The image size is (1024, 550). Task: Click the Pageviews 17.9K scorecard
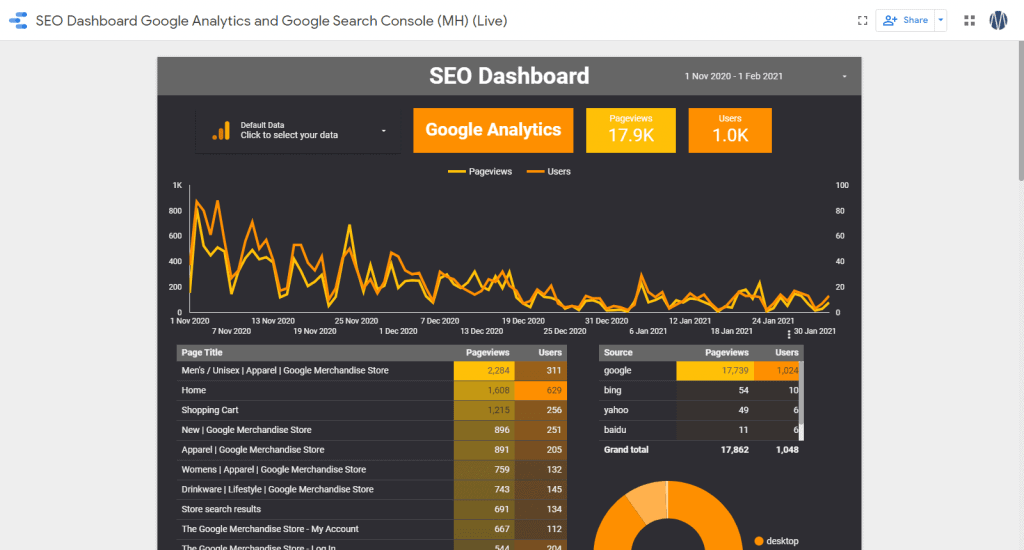coord(630,131)
